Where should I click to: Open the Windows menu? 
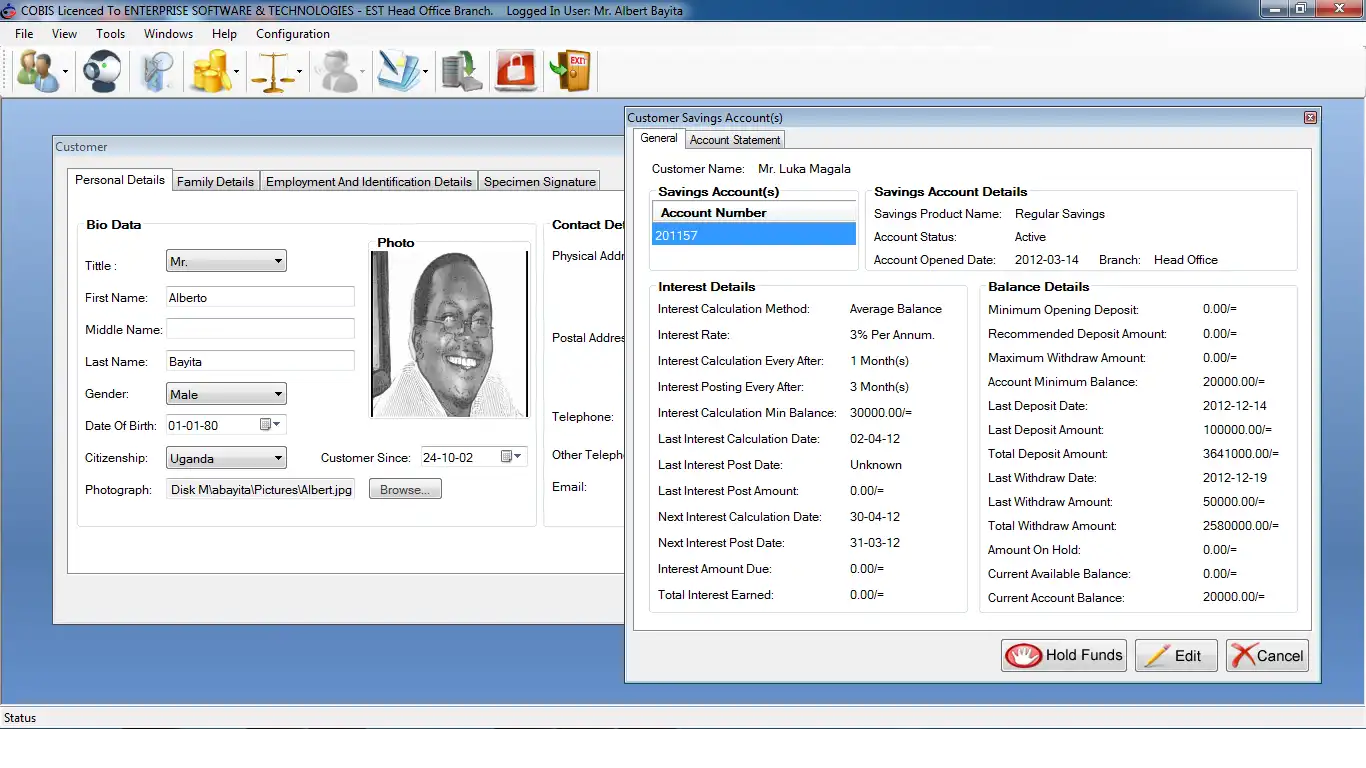[168, 33]
